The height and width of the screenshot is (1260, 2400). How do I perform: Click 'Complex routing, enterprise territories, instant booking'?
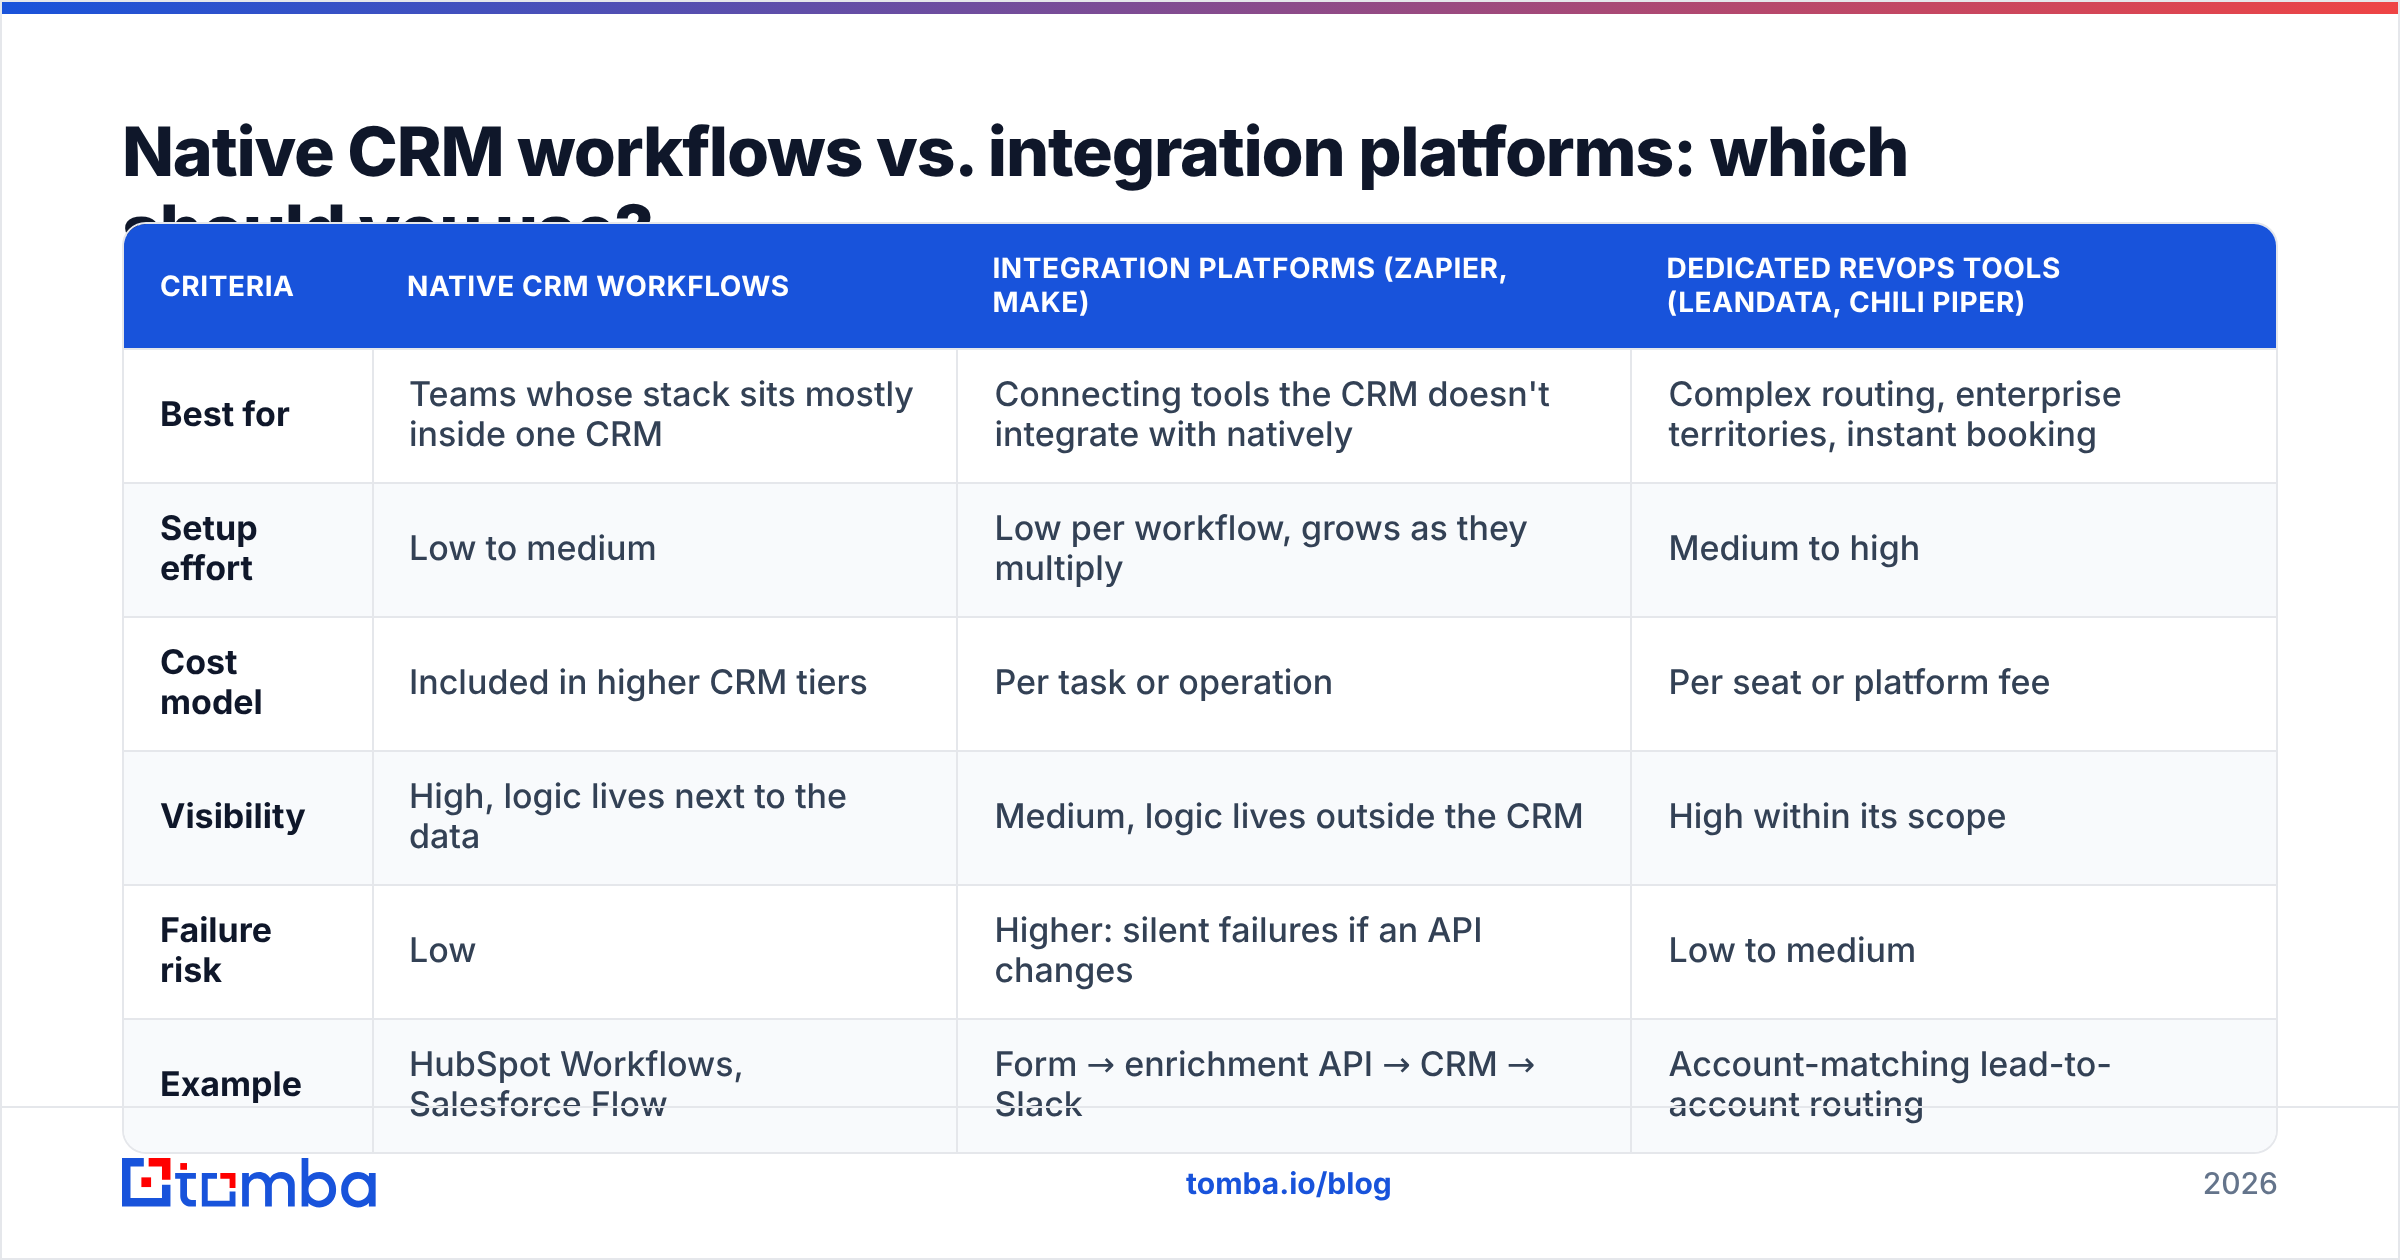[1894, 414]
